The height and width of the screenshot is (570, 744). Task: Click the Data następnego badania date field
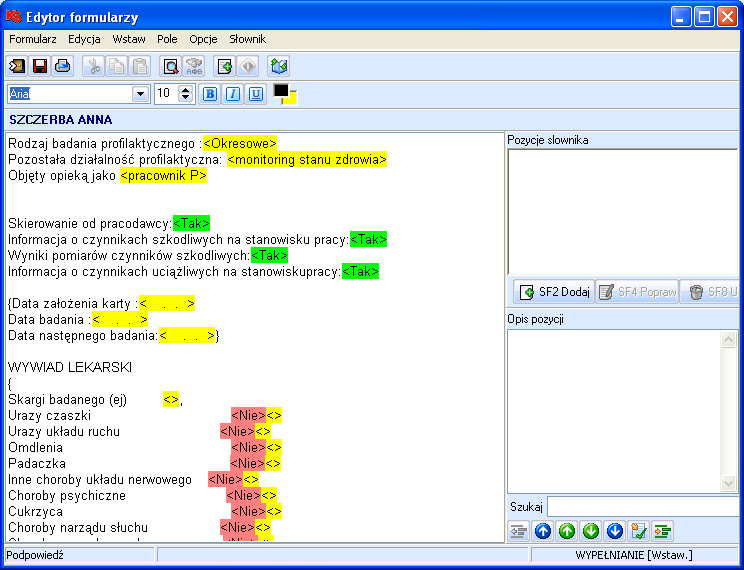187,336
